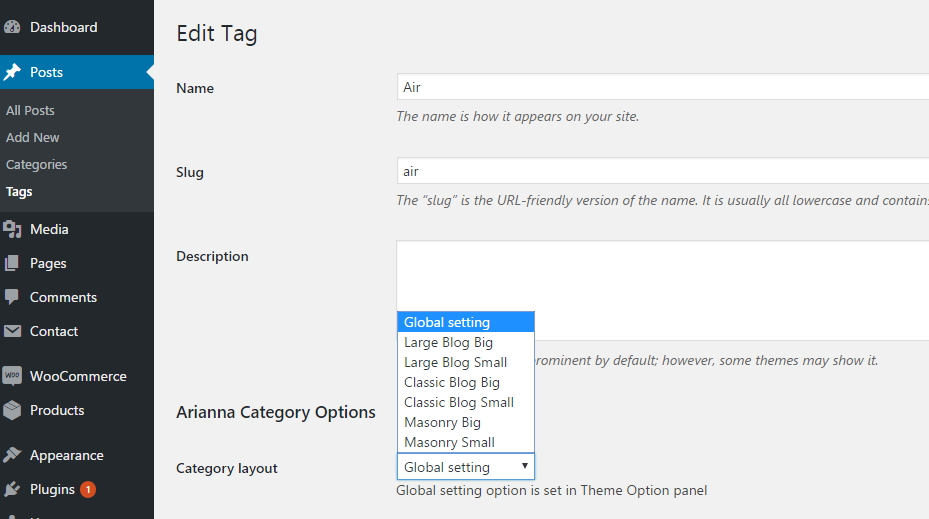This screenshot has width=929, height=519.
Task: Open All Posts submenu item
Action: point(30,111)
